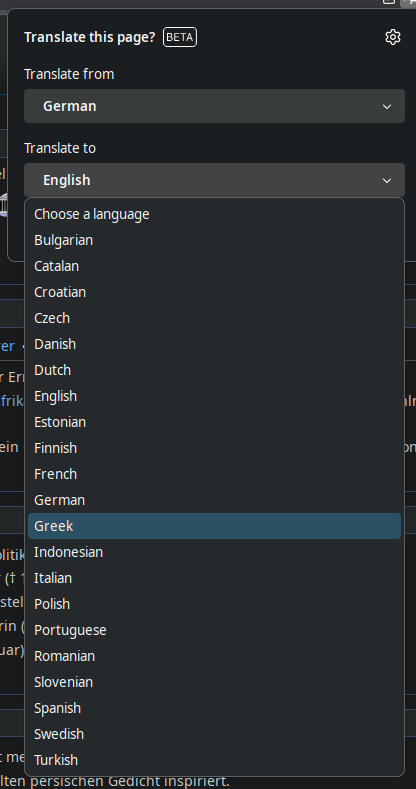The height and width of the screenshot is (789, 416).
Task: Select Portuguese language option
Action: pos(214,630)
